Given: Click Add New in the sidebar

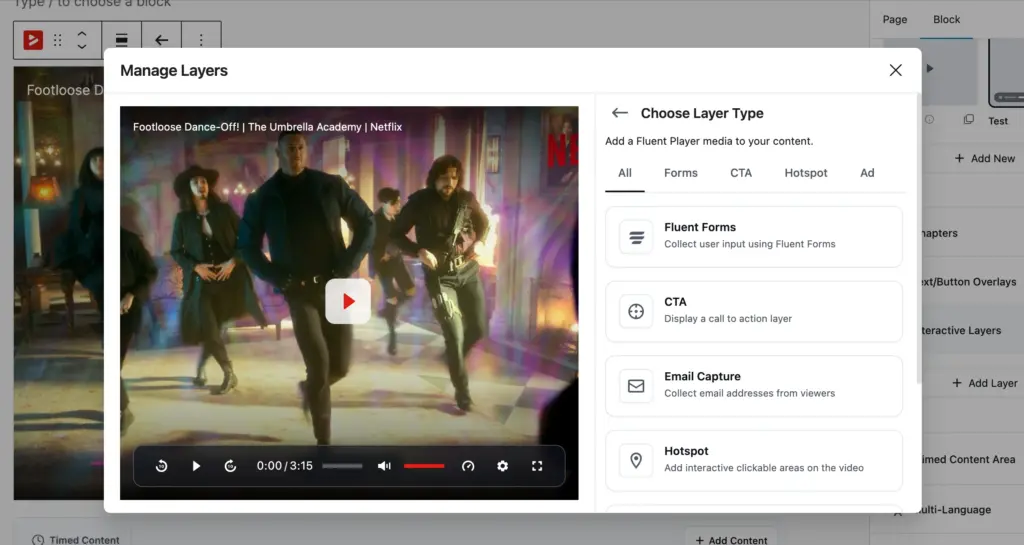Looking at the screenshot, I should click(985, 158).
